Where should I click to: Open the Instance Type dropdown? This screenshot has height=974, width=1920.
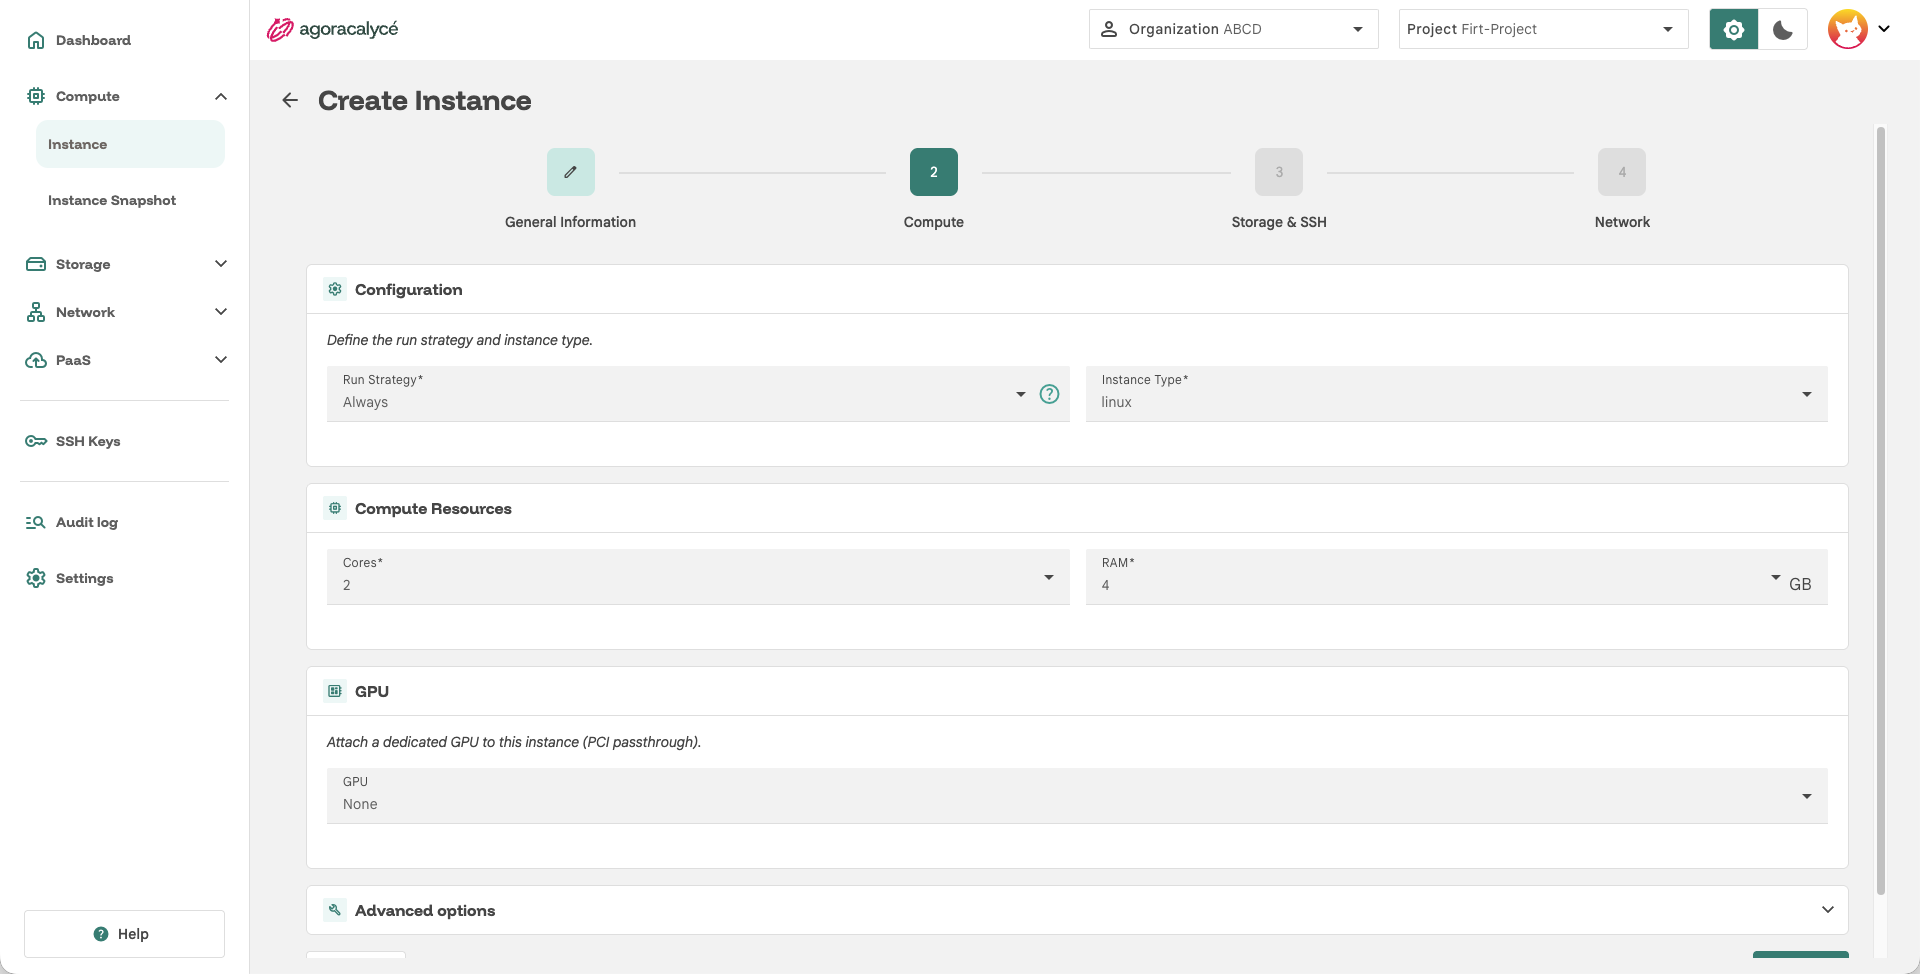[1456, 394]
